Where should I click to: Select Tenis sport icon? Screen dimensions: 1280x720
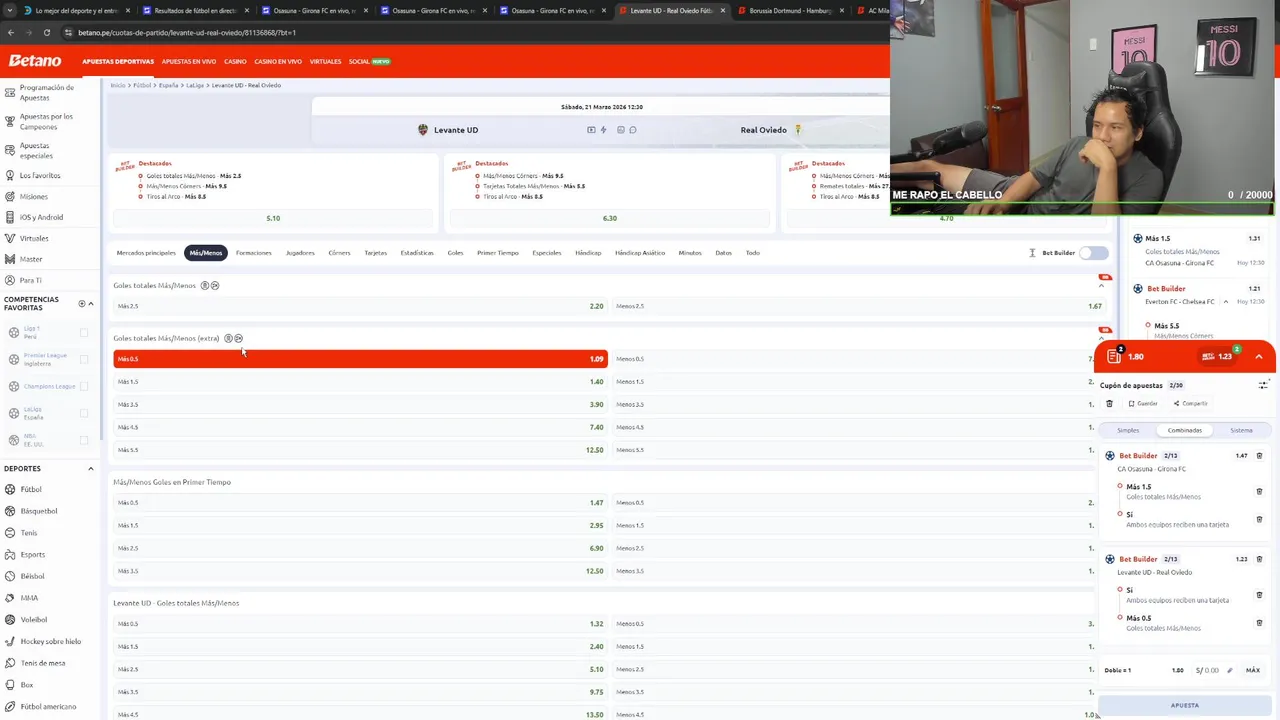[x=10, y=533]
